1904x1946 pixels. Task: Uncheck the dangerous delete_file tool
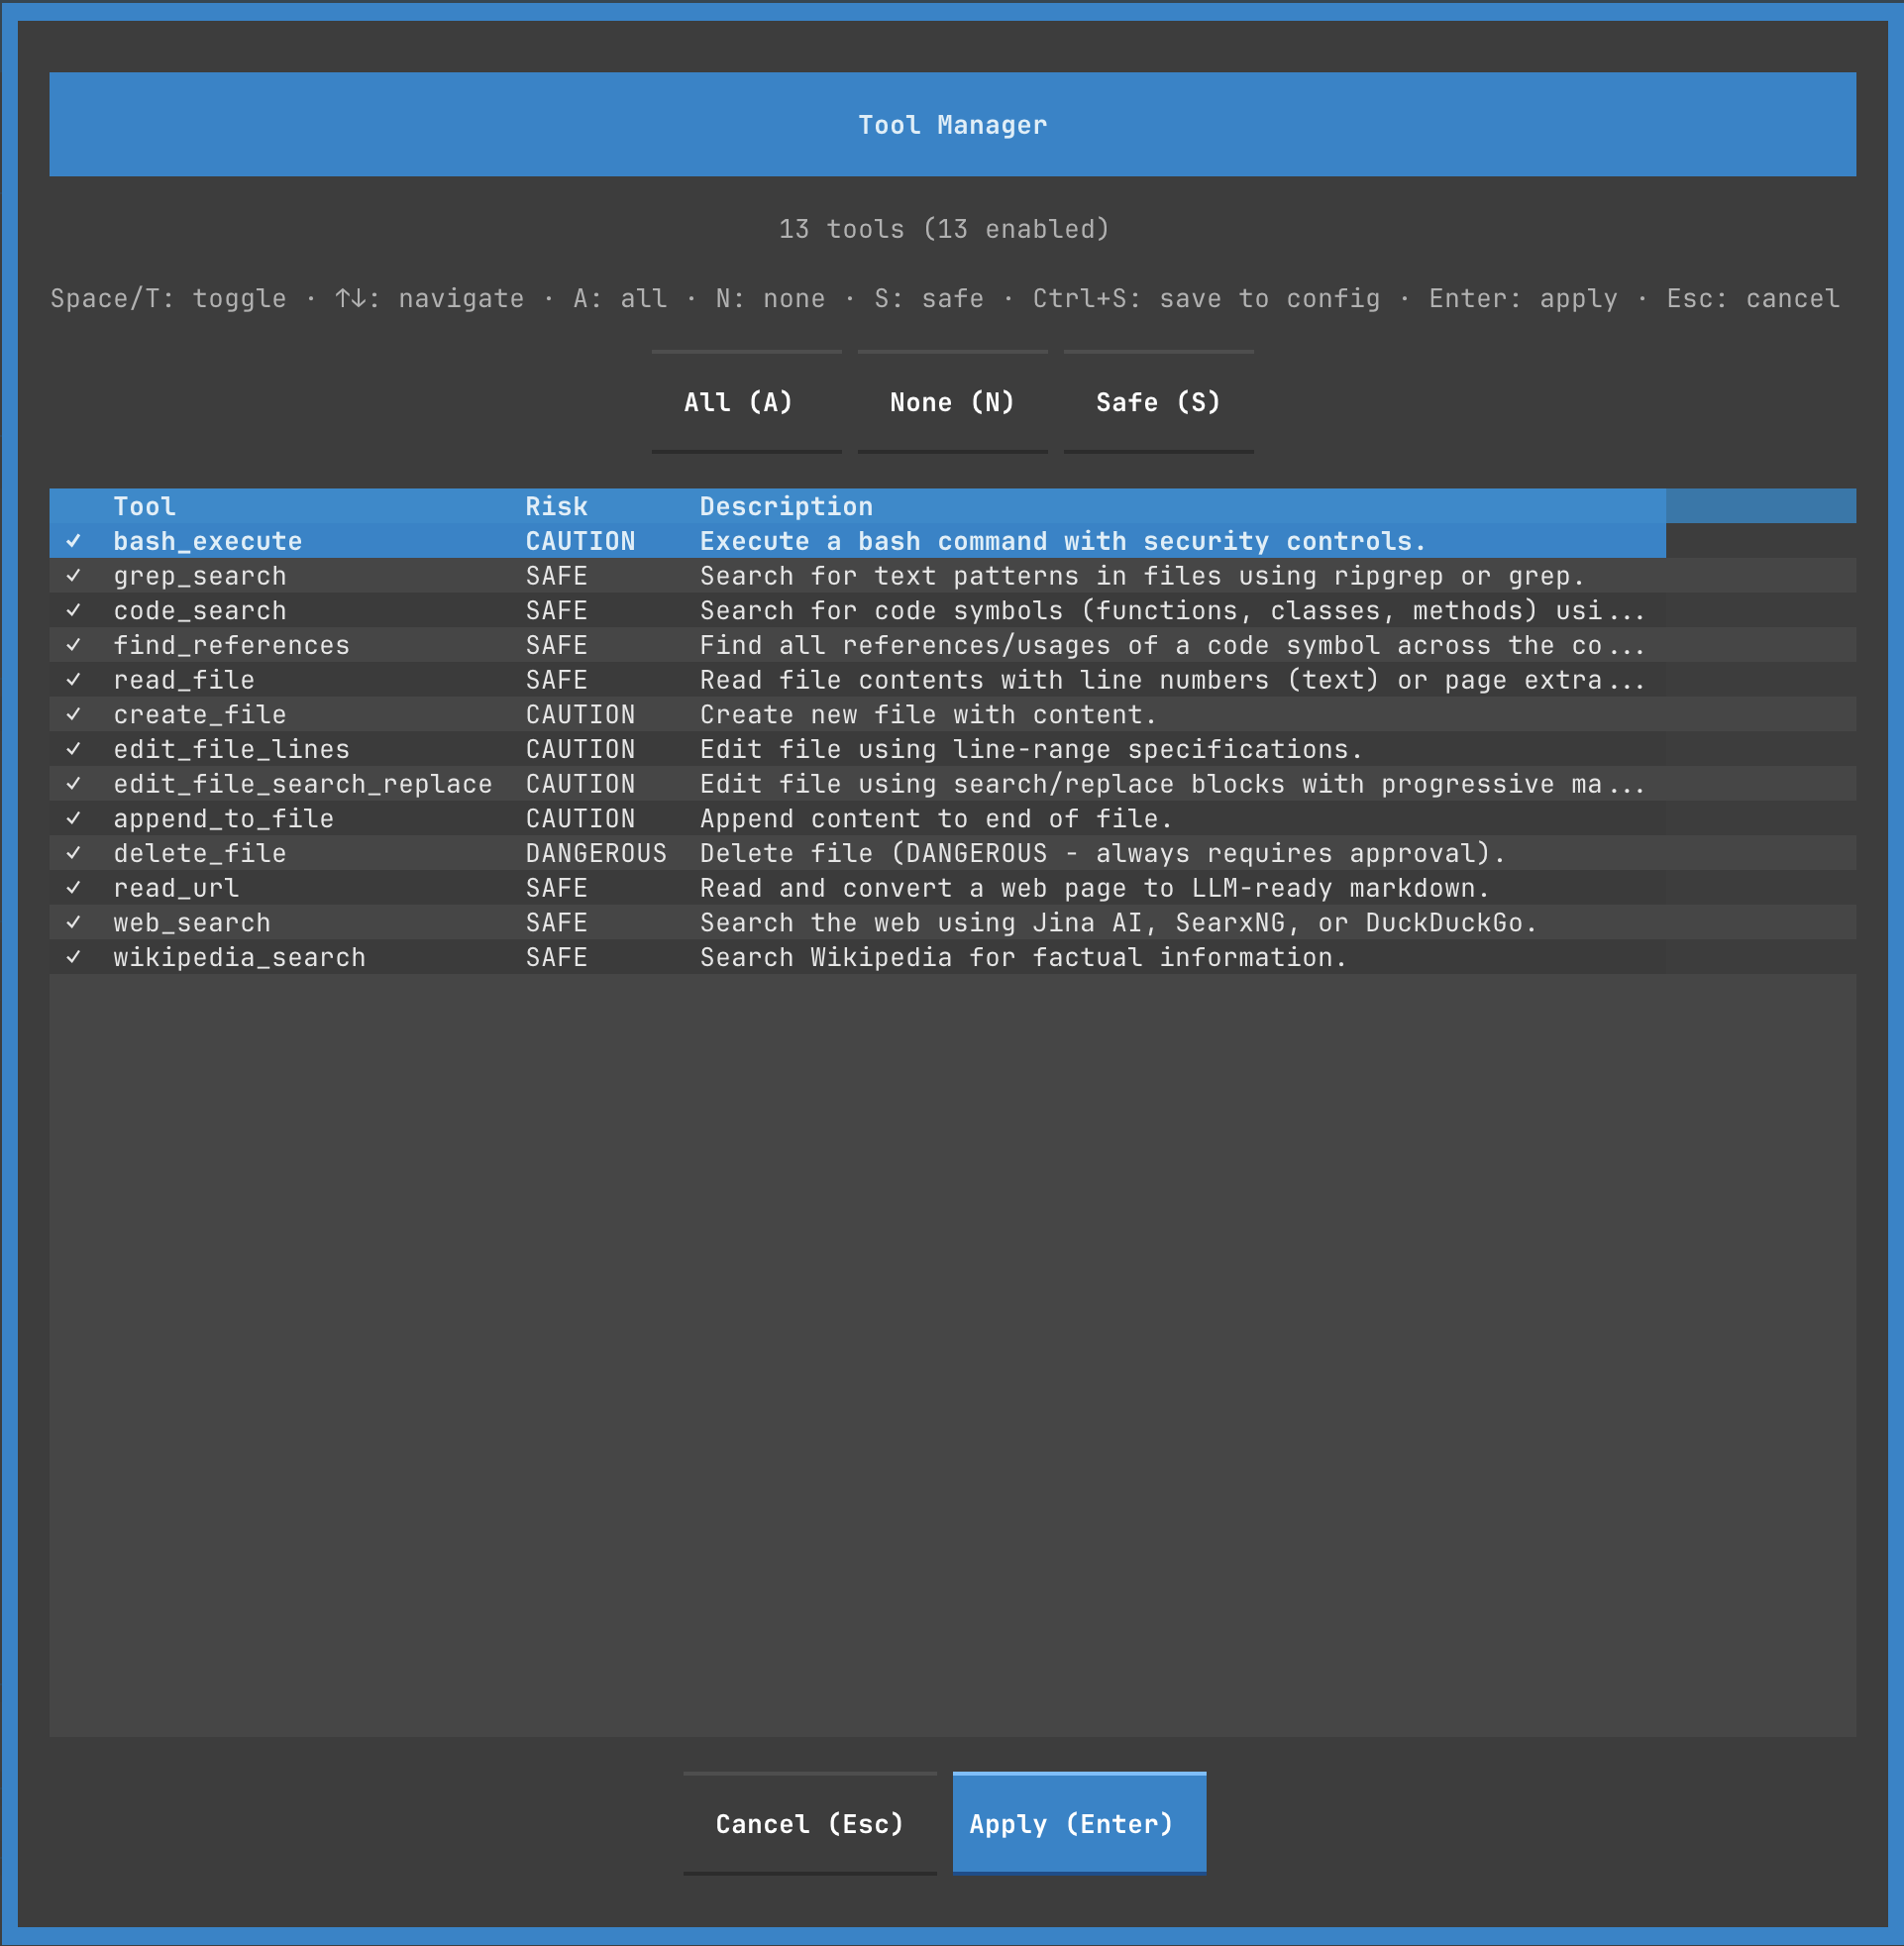74,853
